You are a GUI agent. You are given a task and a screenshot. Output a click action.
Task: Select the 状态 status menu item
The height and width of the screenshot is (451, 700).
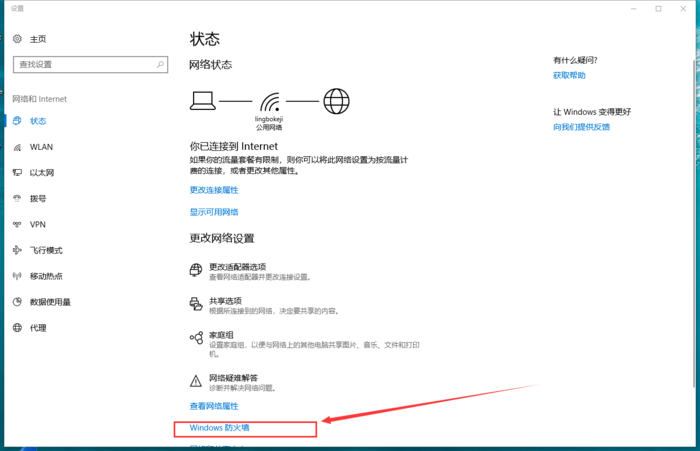pos(38,121)
